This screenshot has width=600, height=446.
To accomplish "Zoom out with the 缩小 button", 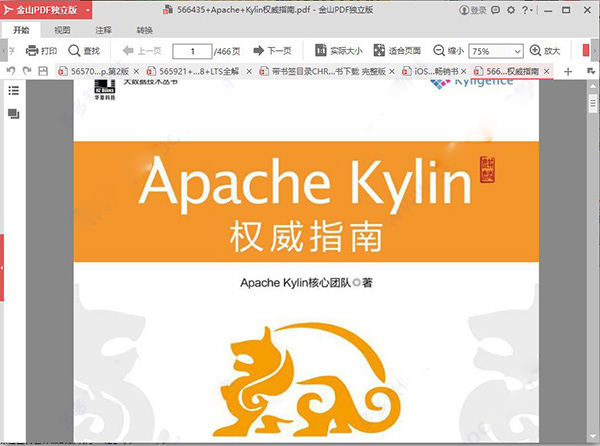I will coord(448,50).
